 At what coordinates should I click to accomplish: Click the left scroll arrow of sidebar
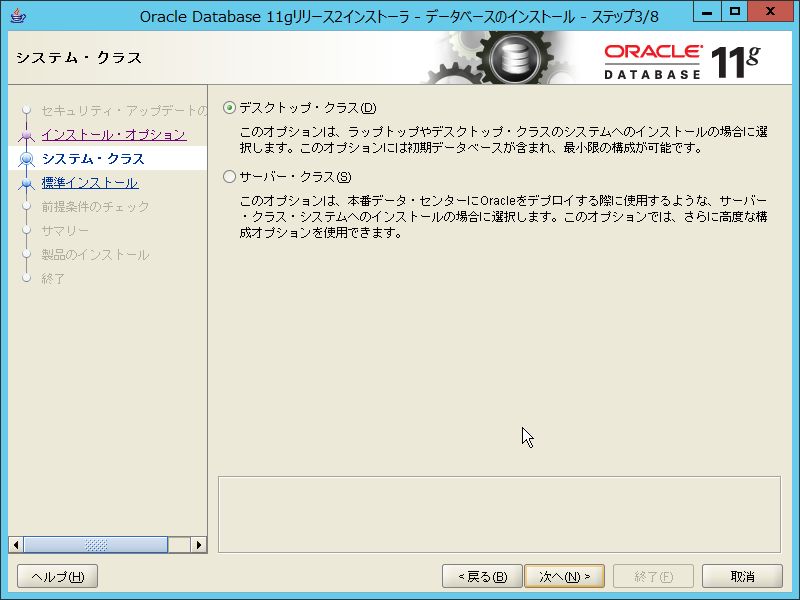[16, 545]
